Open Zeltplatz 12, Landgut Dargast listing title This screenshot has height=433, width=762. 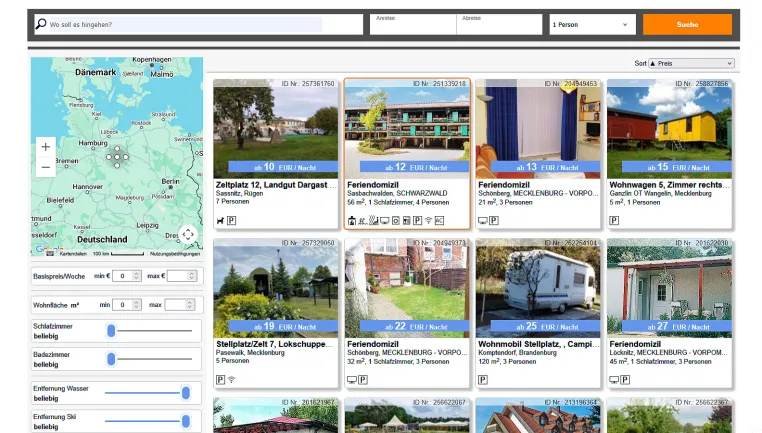click(276, 185)
